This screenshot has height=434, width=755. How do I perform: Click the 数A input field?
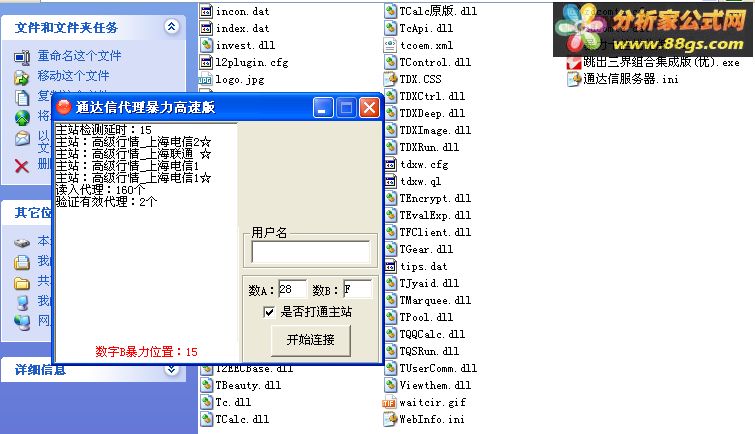click(x=292, y=289)
